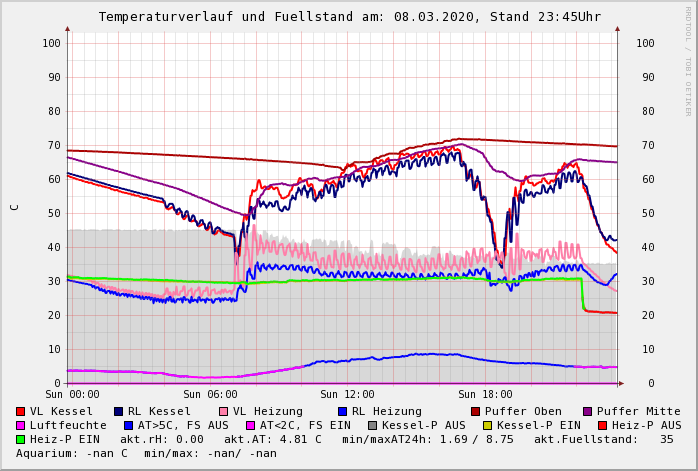The image size is (698, 471).
Task: Click the Sun 12:00 time axis label
Action: [348, 395]
